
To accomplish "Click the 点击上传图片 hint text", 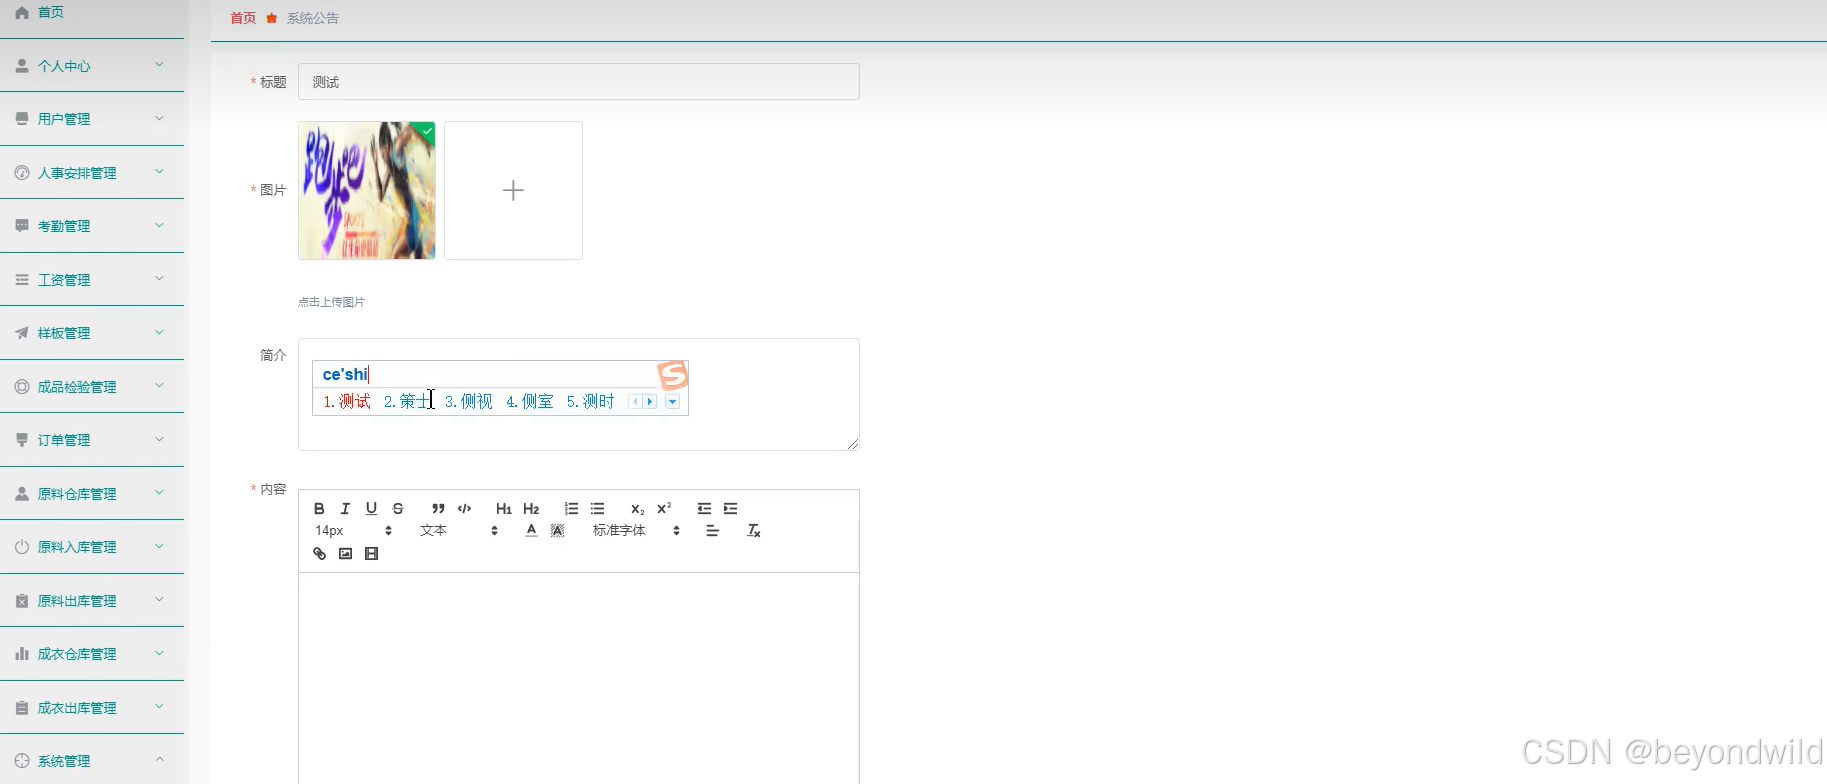I will coord(331,302).
